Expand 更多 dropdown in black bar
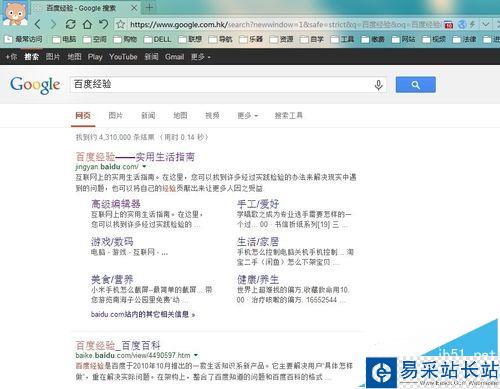 [201, 57]
